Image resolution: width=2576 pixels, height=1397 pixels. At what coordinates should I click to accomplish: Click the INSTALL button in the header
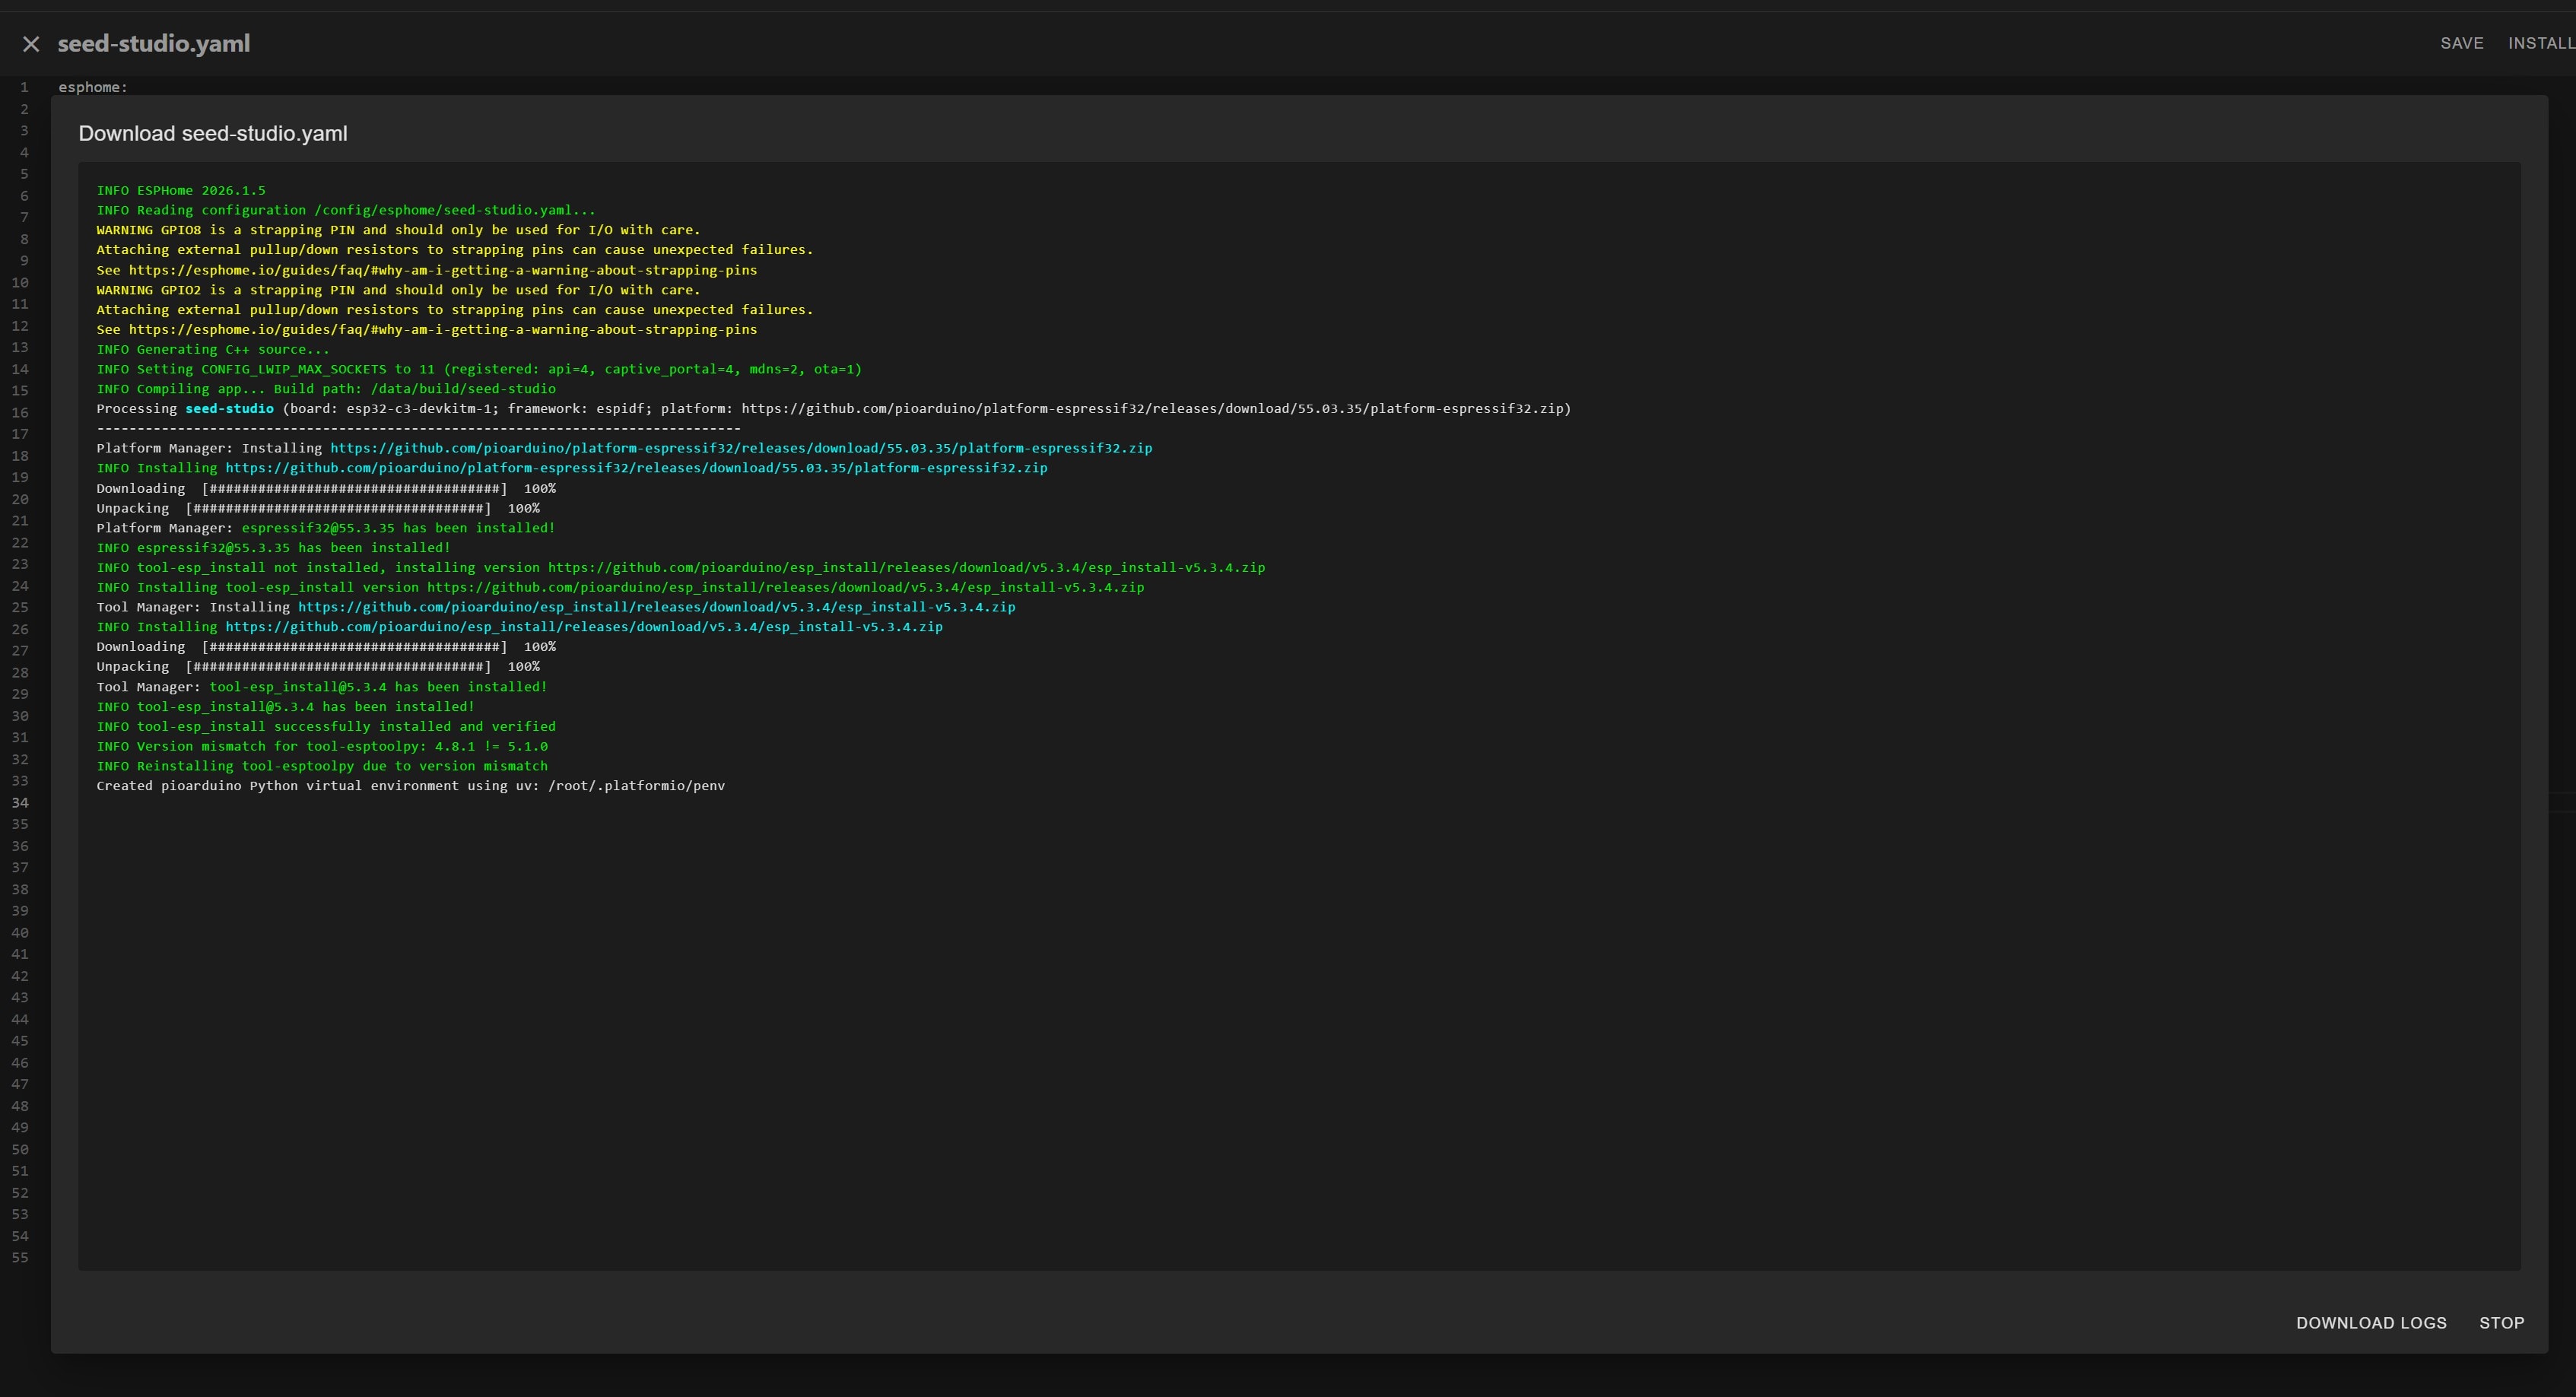coord(2540,43)
